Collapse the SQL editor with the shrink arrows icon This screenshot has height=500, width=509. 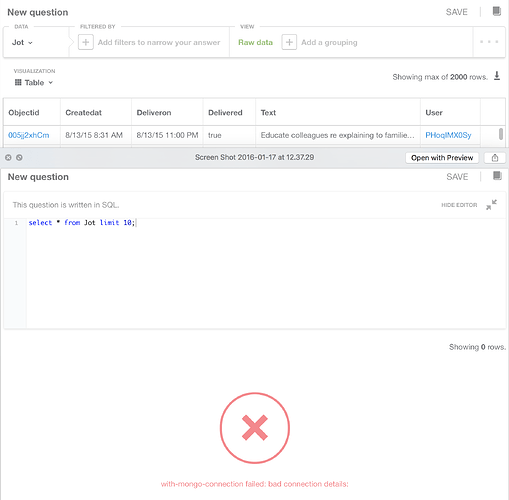coord(491,205)
